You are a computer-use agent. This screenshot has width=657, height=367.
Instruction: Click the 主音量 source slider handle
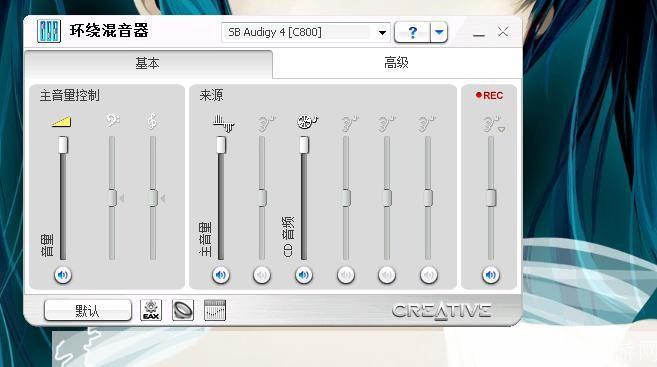coord(221,145)
